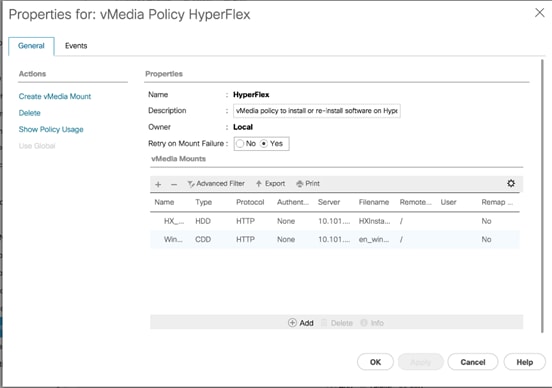Open Show Policy Usage link
552x388 pixels.
[x=51, y=129]
